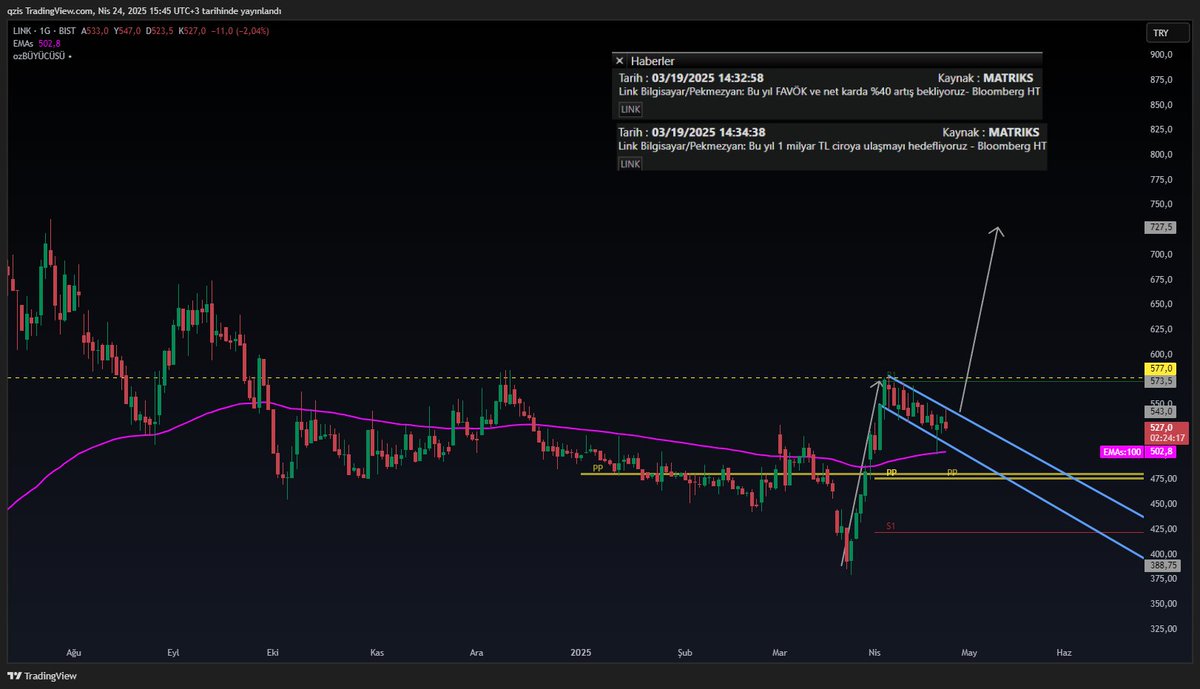Click the Y547,0 high price value

point(127,30)
